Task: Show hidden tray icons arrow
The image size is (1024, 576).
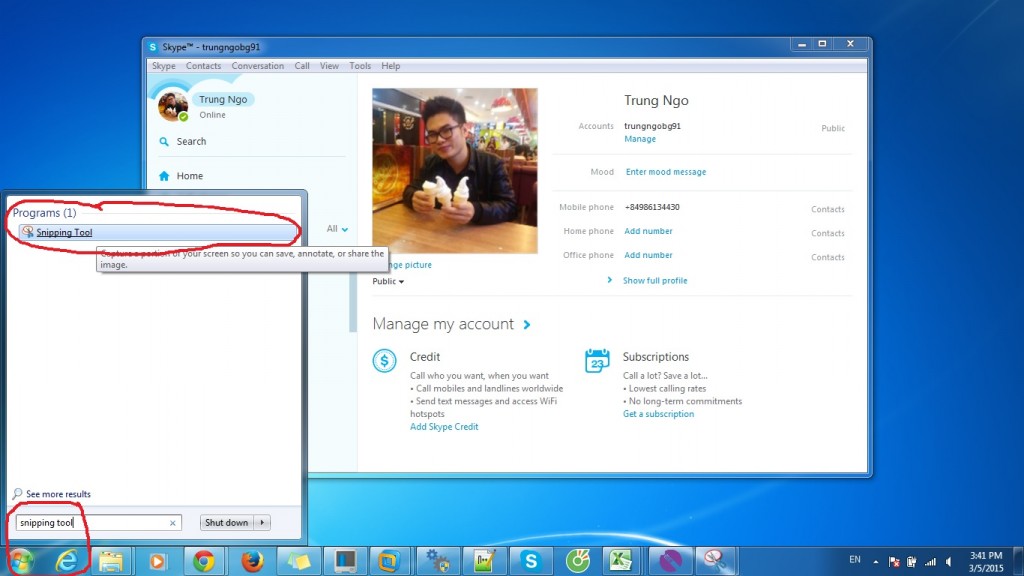Action: click(875, 562)
